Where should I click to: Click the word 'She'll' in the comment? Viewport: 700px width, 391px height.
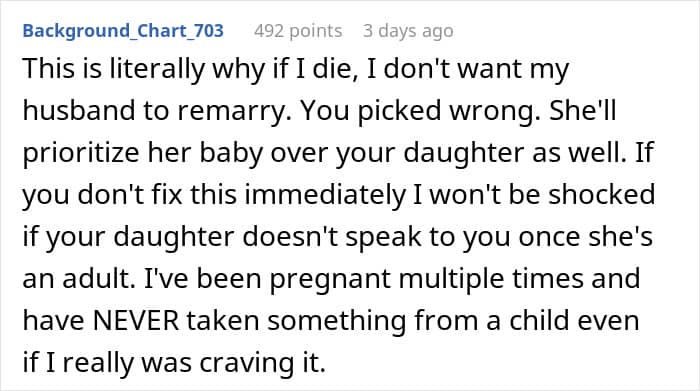tap(583, 110)
